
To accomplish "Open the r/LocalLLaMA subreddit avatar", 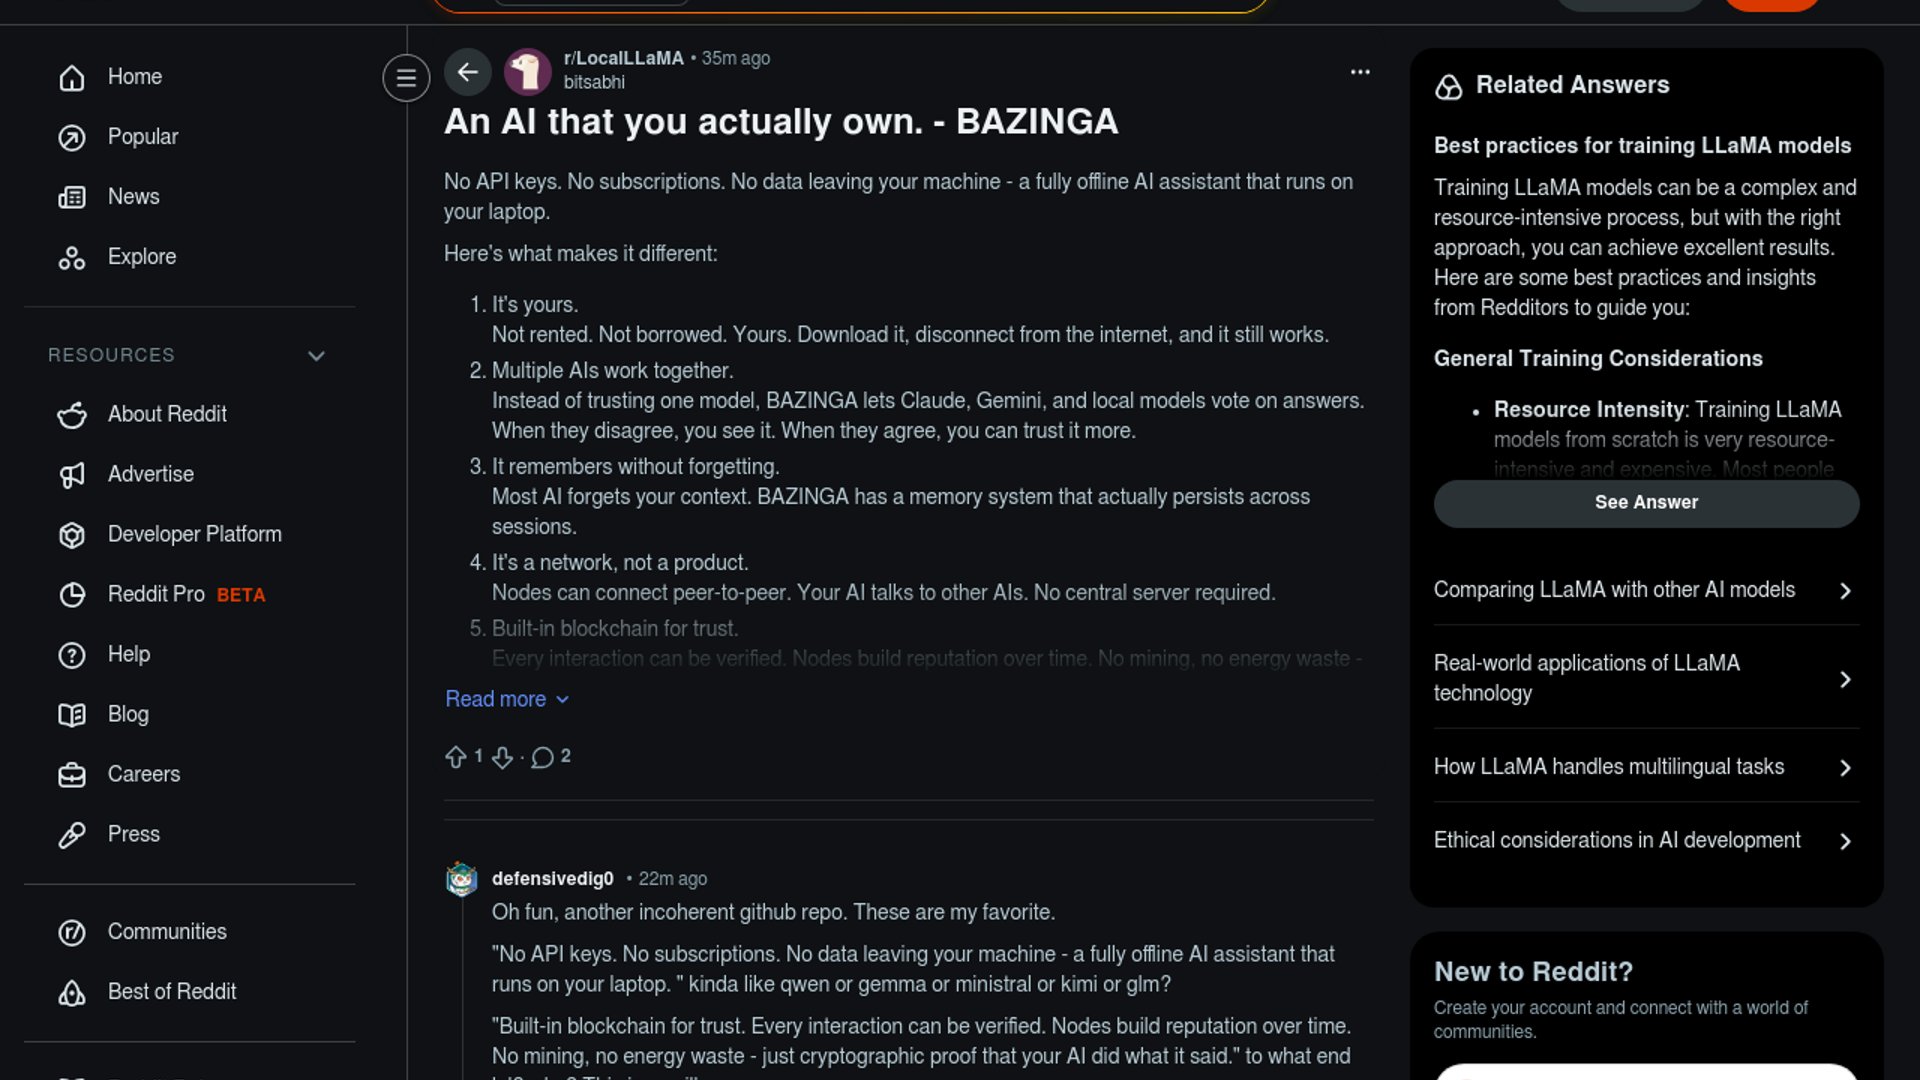I will (527, 72).
